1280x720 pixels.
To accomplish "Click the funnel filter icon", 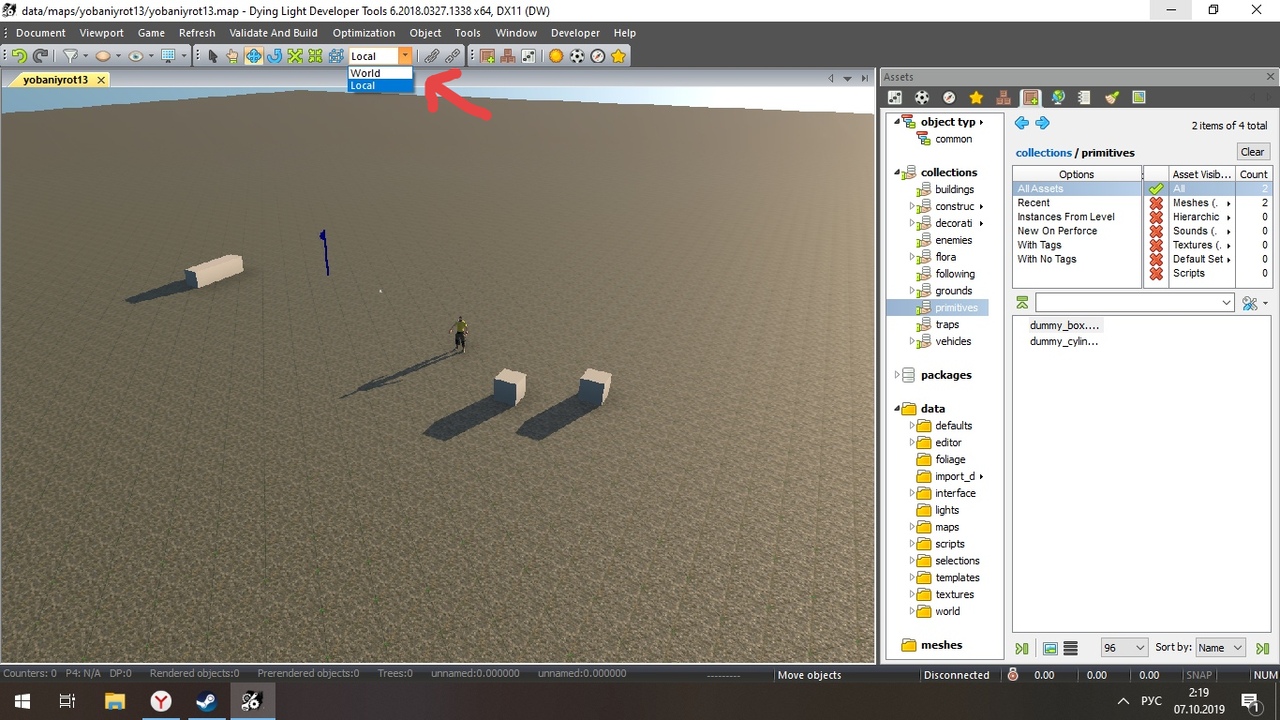I will (x=70, y=56).
